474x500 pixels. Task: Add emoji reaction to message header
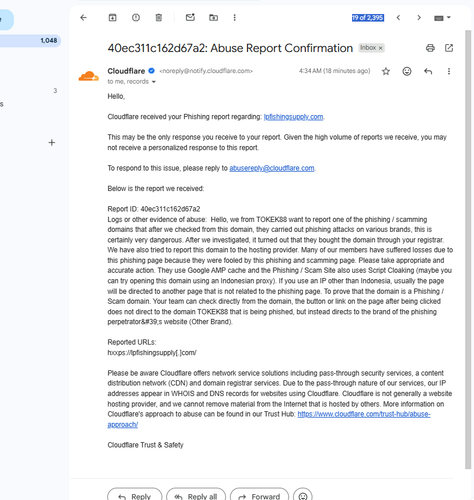point(407,71)
